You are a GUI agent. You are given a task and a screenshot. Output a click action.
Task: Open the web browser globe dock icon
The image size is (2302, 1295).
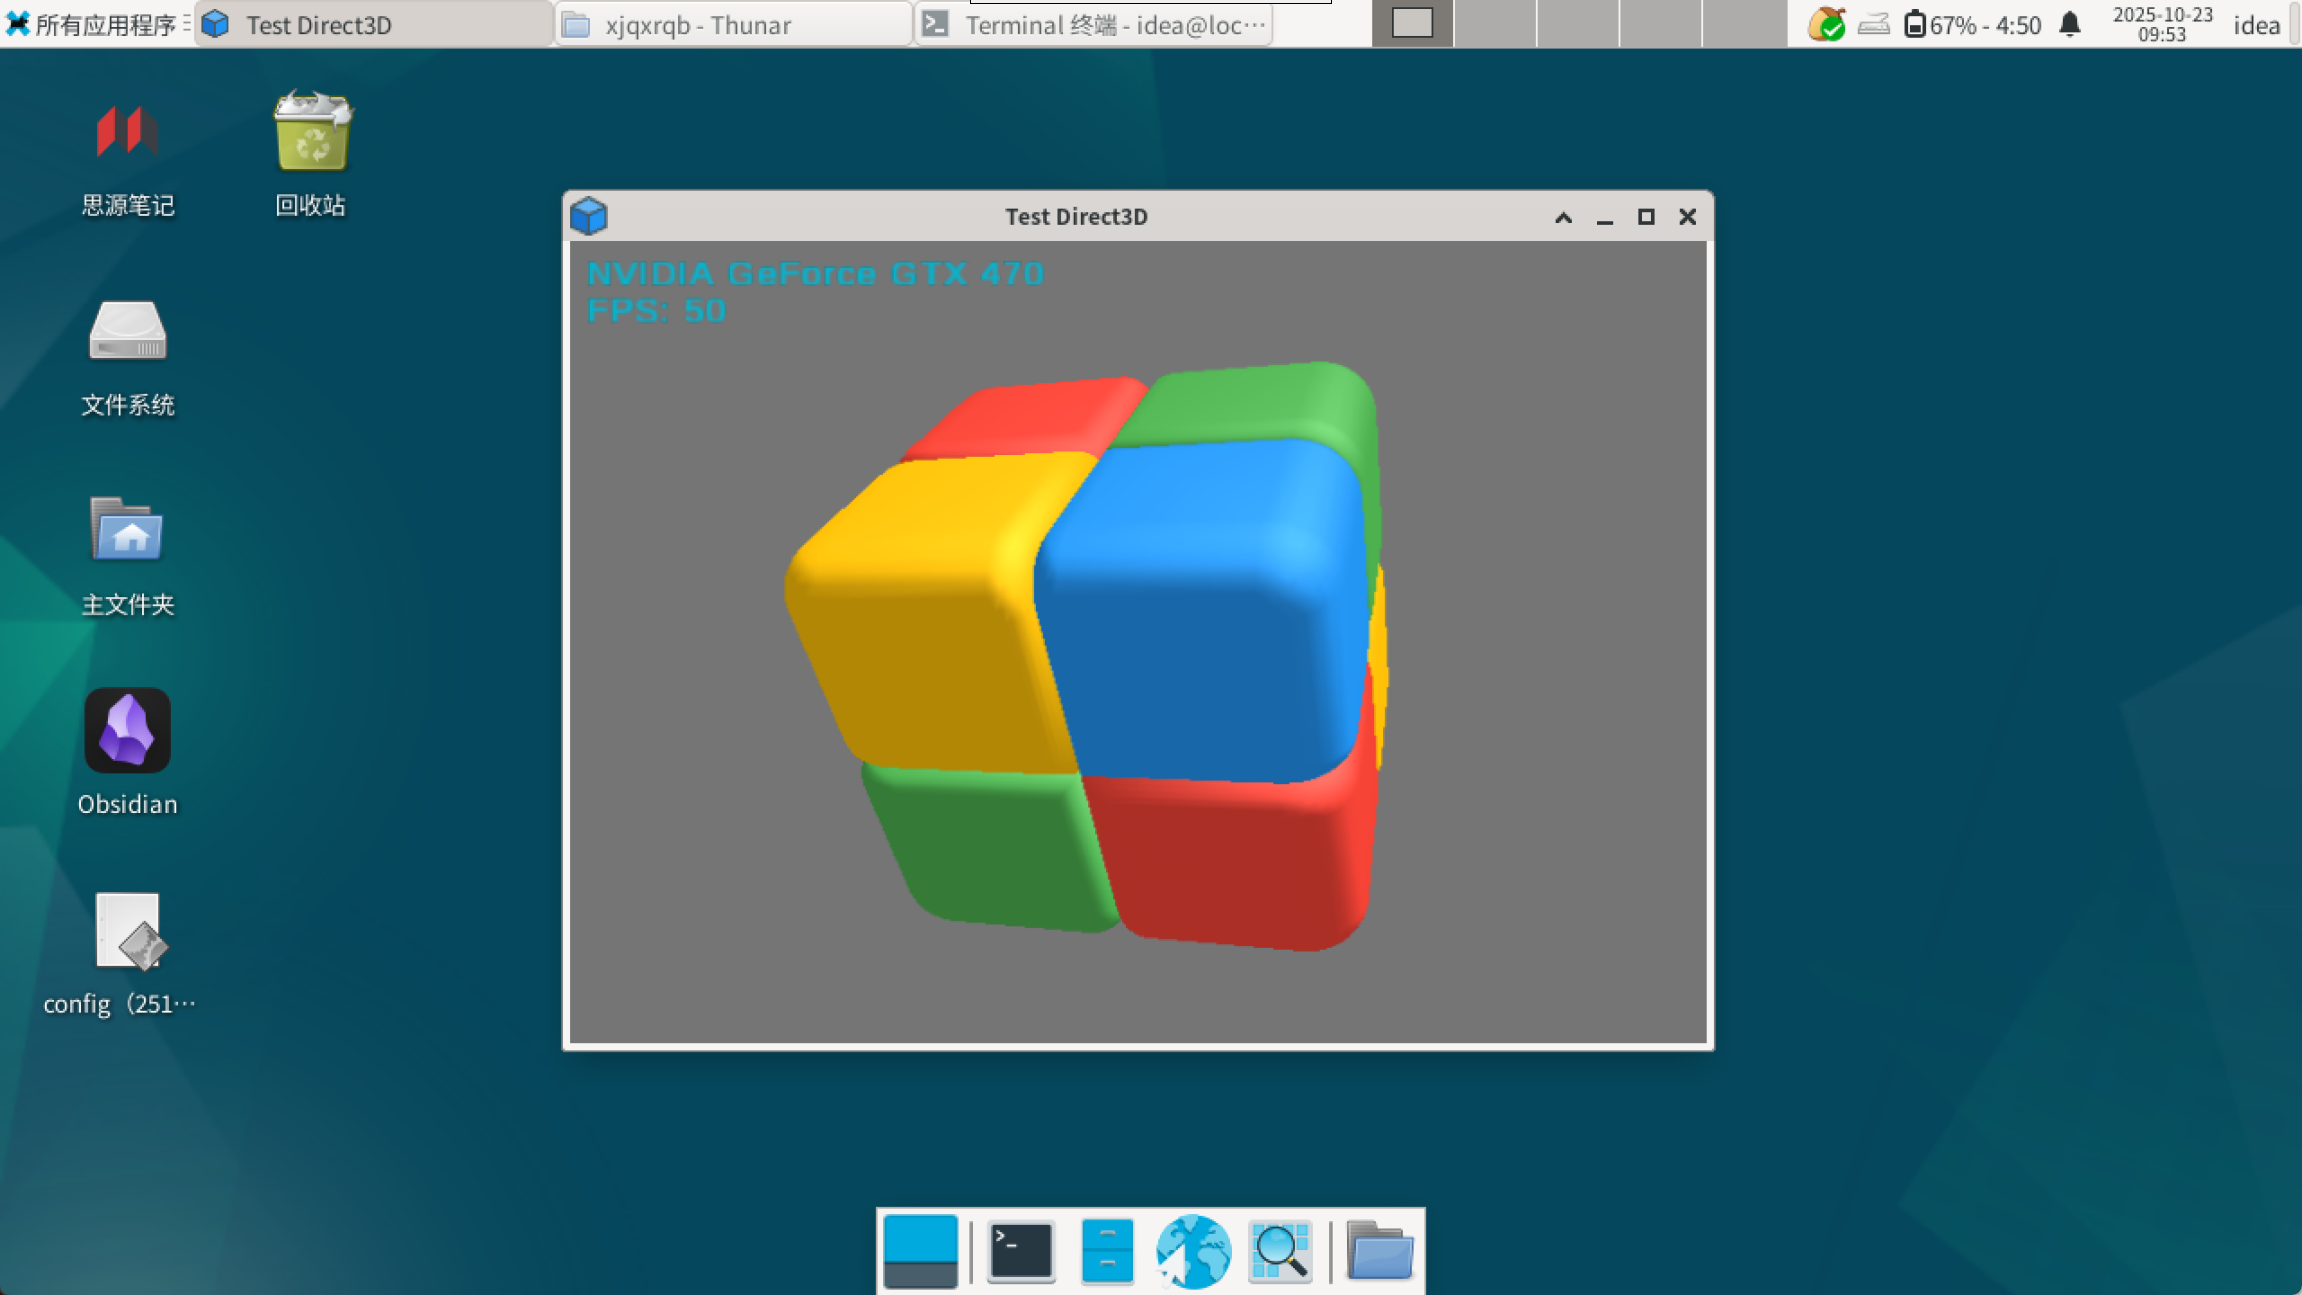point(1192,1250)
